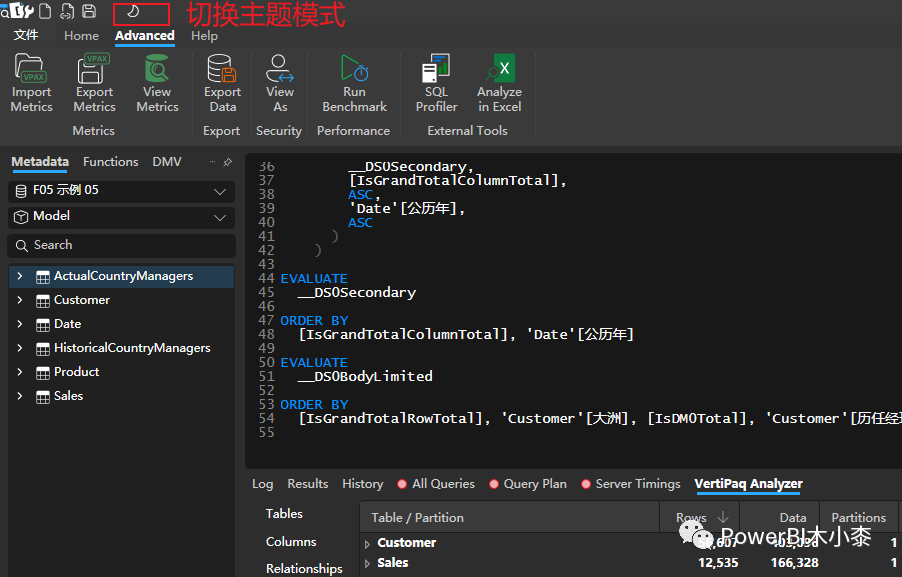Expand Customer row in VertiPaq Analyzer

(x=367, y=544)
